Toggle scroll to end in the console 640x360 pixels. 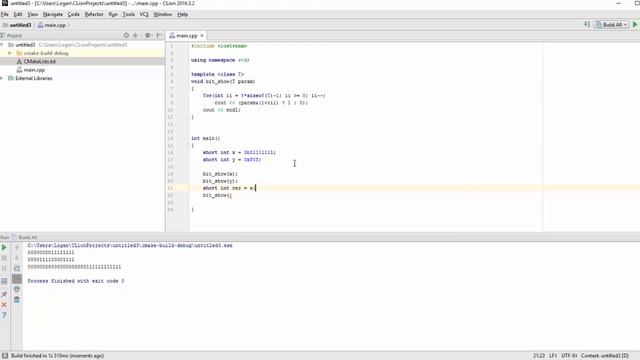point(17,279)
